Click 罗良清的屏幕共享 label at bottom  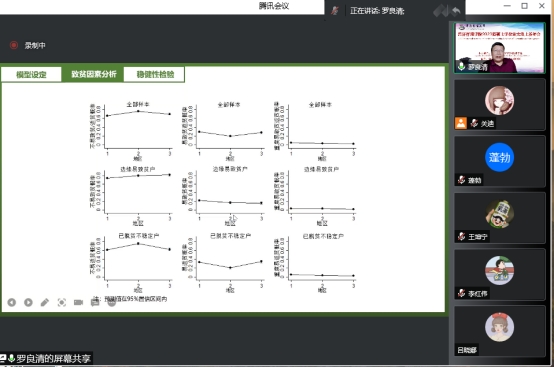(53, 359)
